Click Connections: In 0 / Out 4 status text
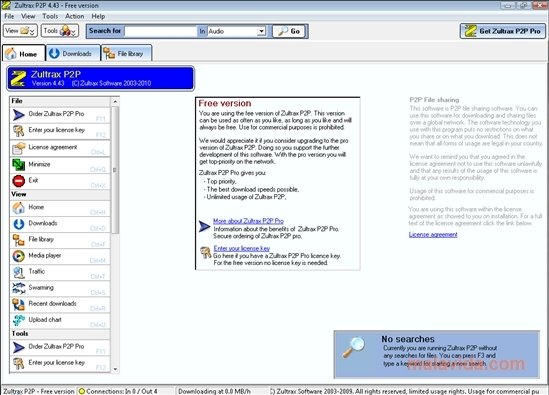Viewport: 549px width, 395px height. (x=121, y=391)
